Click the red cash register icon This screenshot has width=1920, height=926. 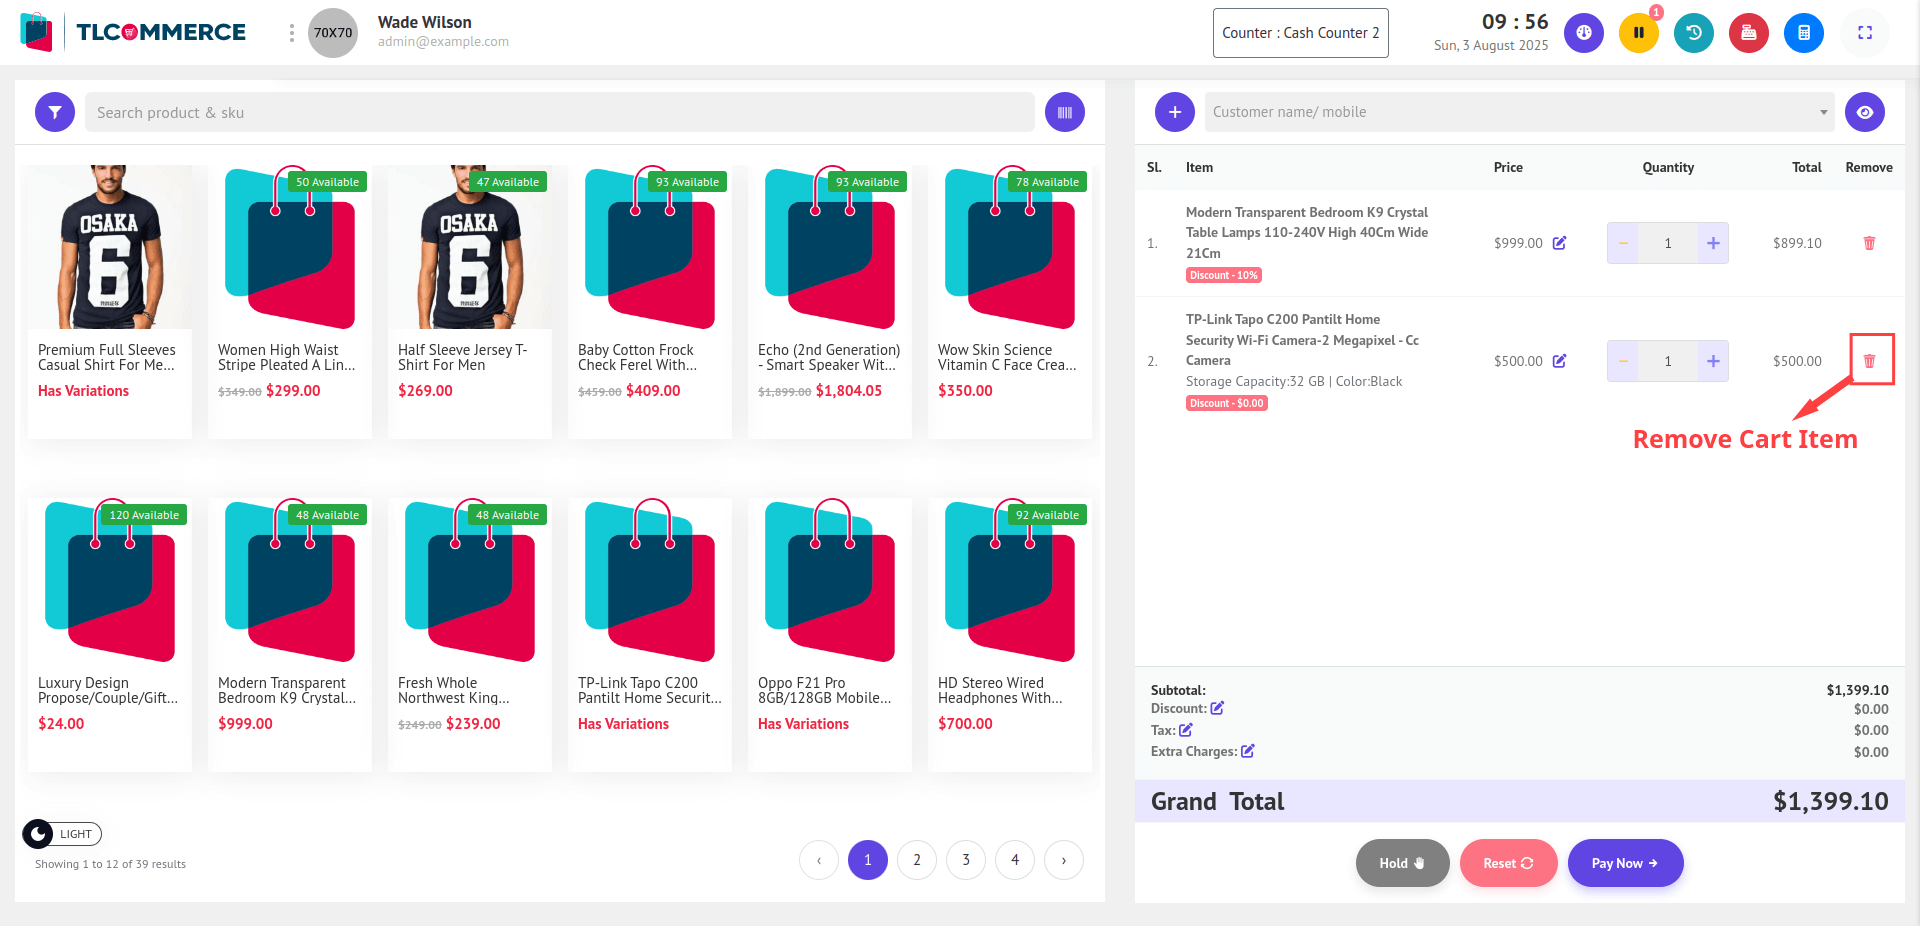(1748, 33)
